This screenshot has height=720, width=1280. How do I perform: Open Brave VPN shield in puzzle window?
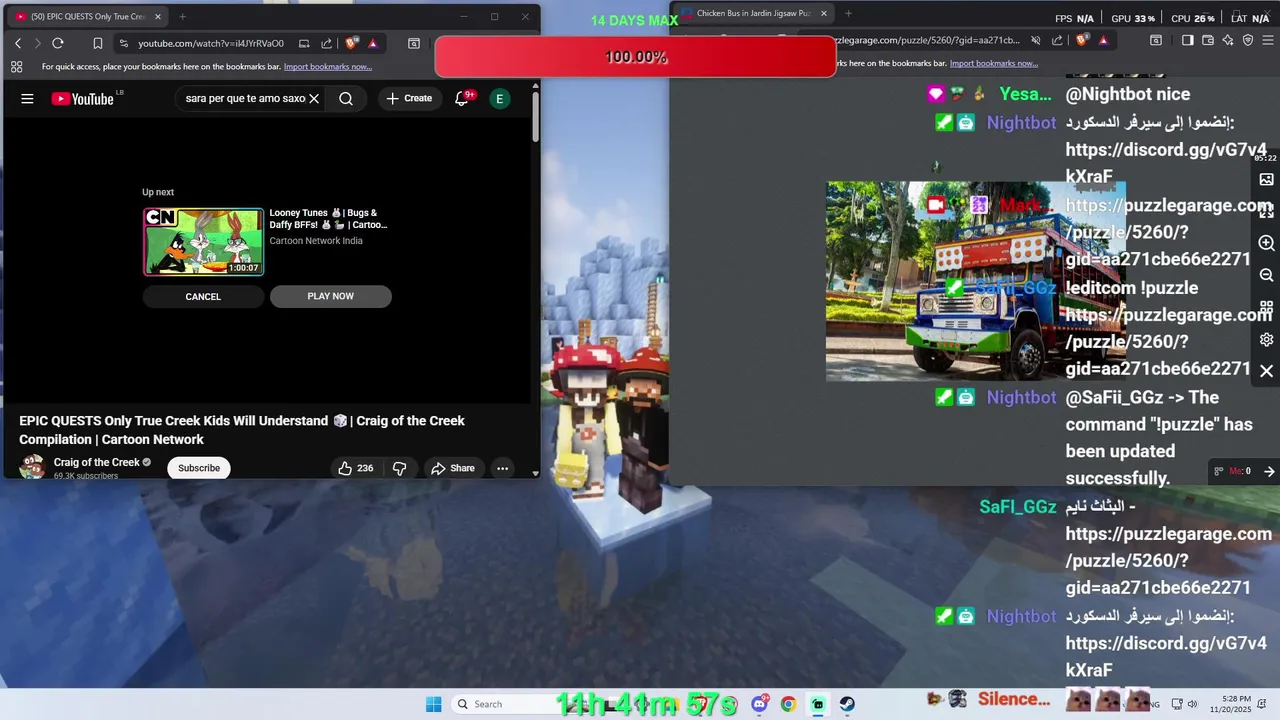(1248, 41)
